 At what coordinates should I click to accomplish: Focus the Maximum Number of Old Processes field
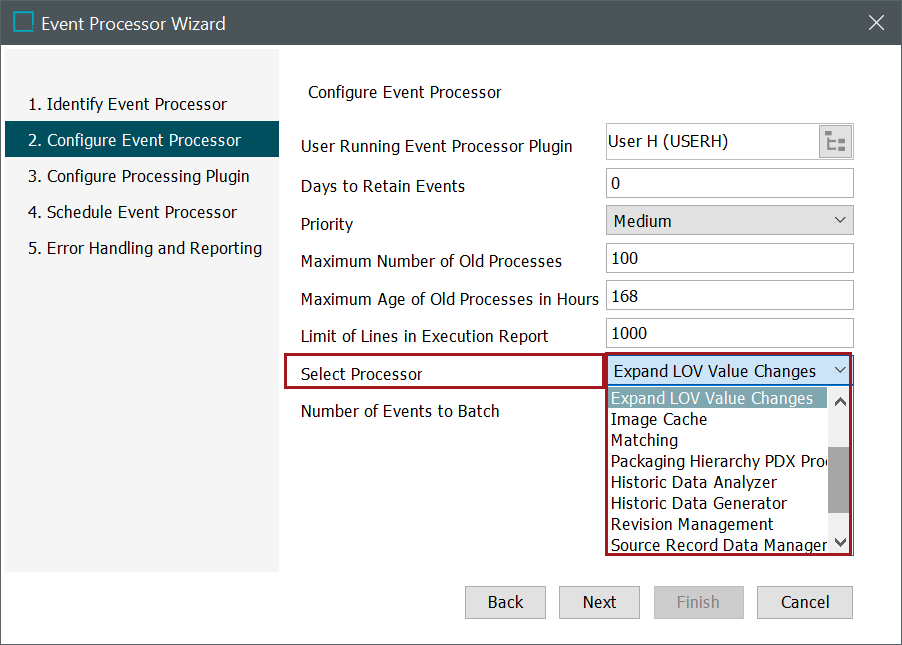click(729, 259)
